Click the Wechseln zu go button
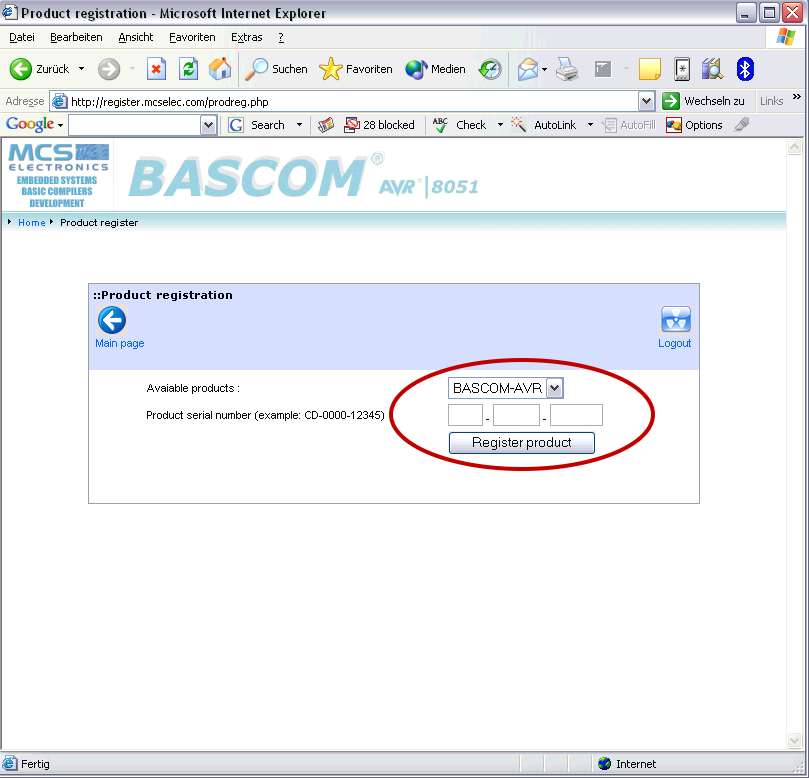The height and width of the screenshot is (778, 809). (703, 101)
